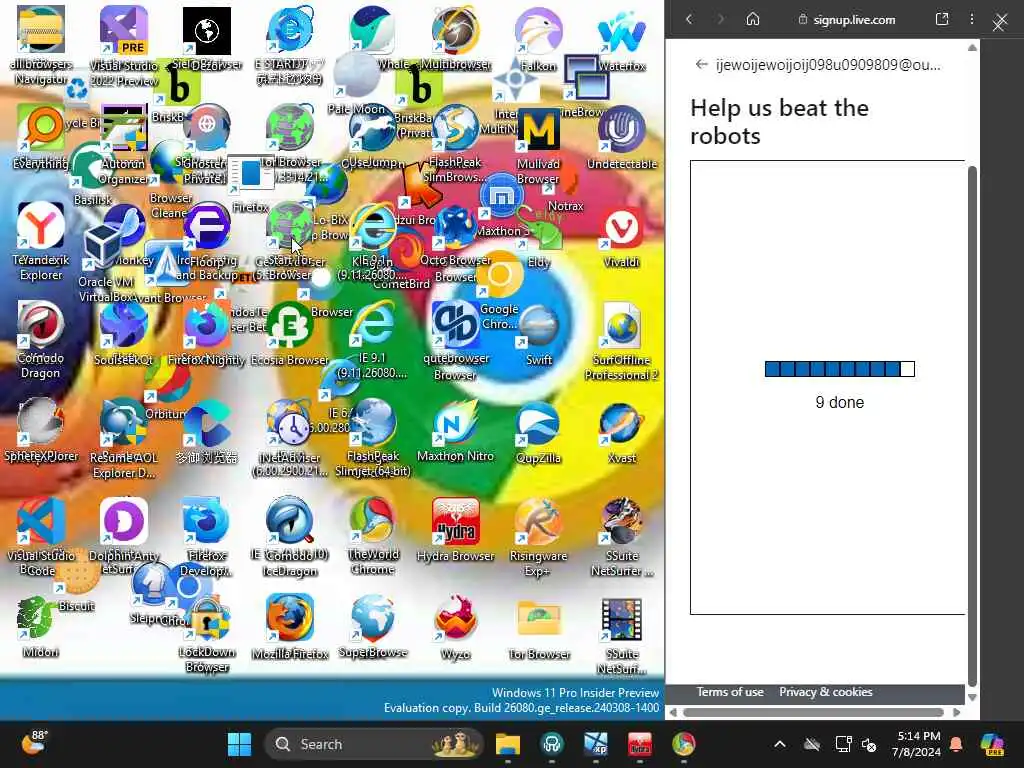
Task: Show hidden system tray icons
Action: [780, 744]
